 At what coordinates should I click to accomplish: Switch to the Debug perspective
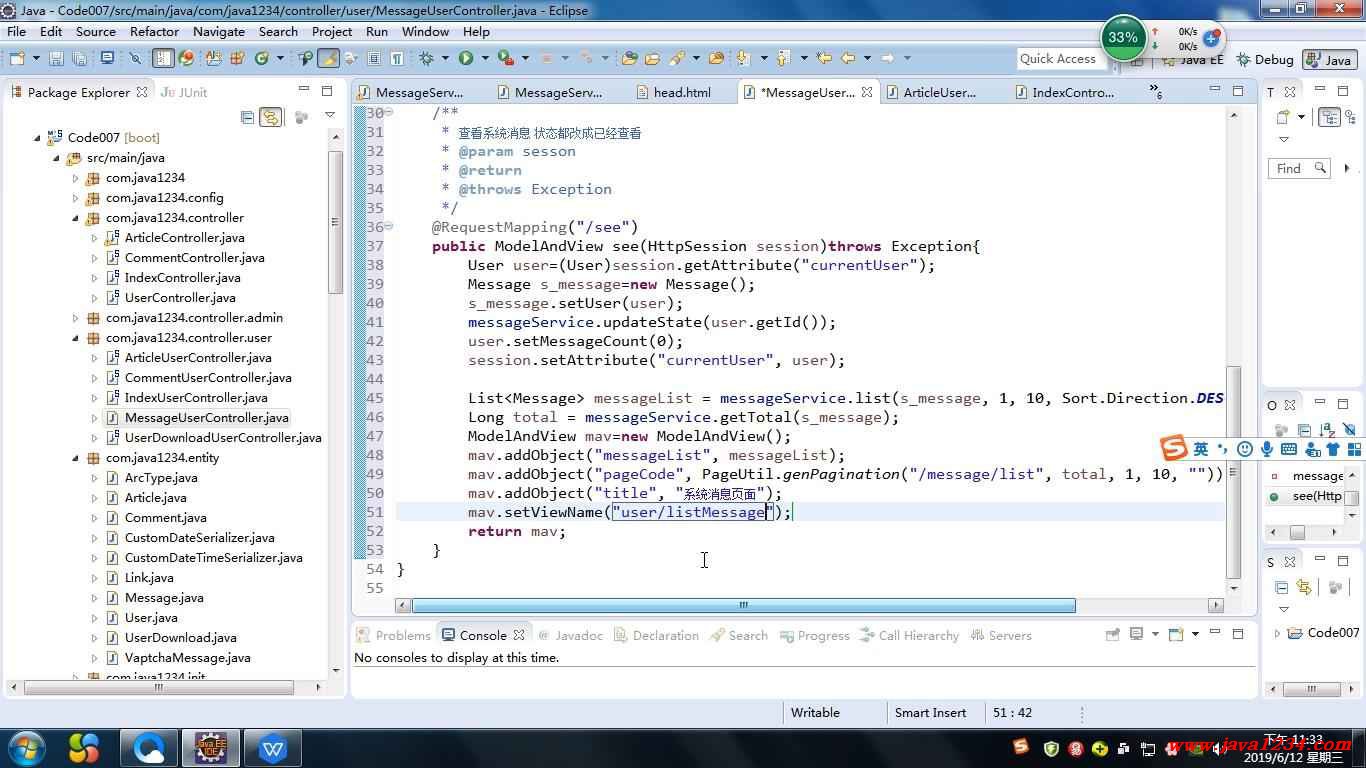(x=1264, y=59)
